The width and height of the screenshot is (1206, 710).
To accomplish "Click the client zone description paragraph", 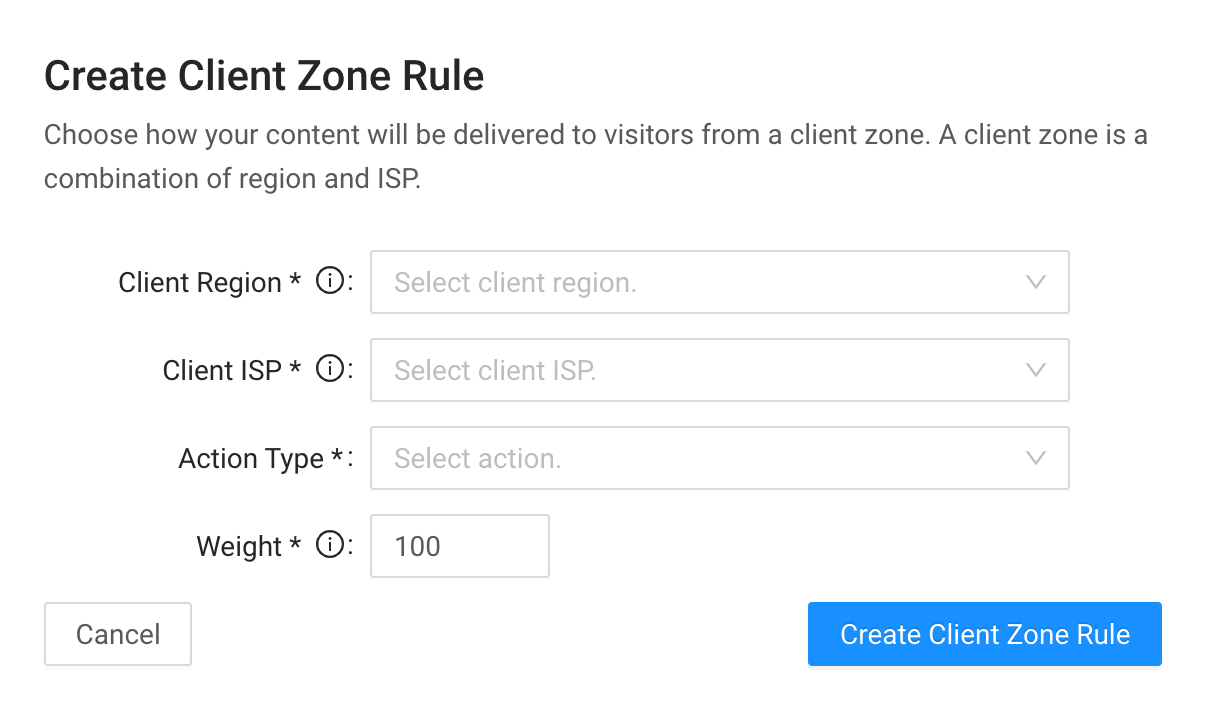I will (596, 156).
